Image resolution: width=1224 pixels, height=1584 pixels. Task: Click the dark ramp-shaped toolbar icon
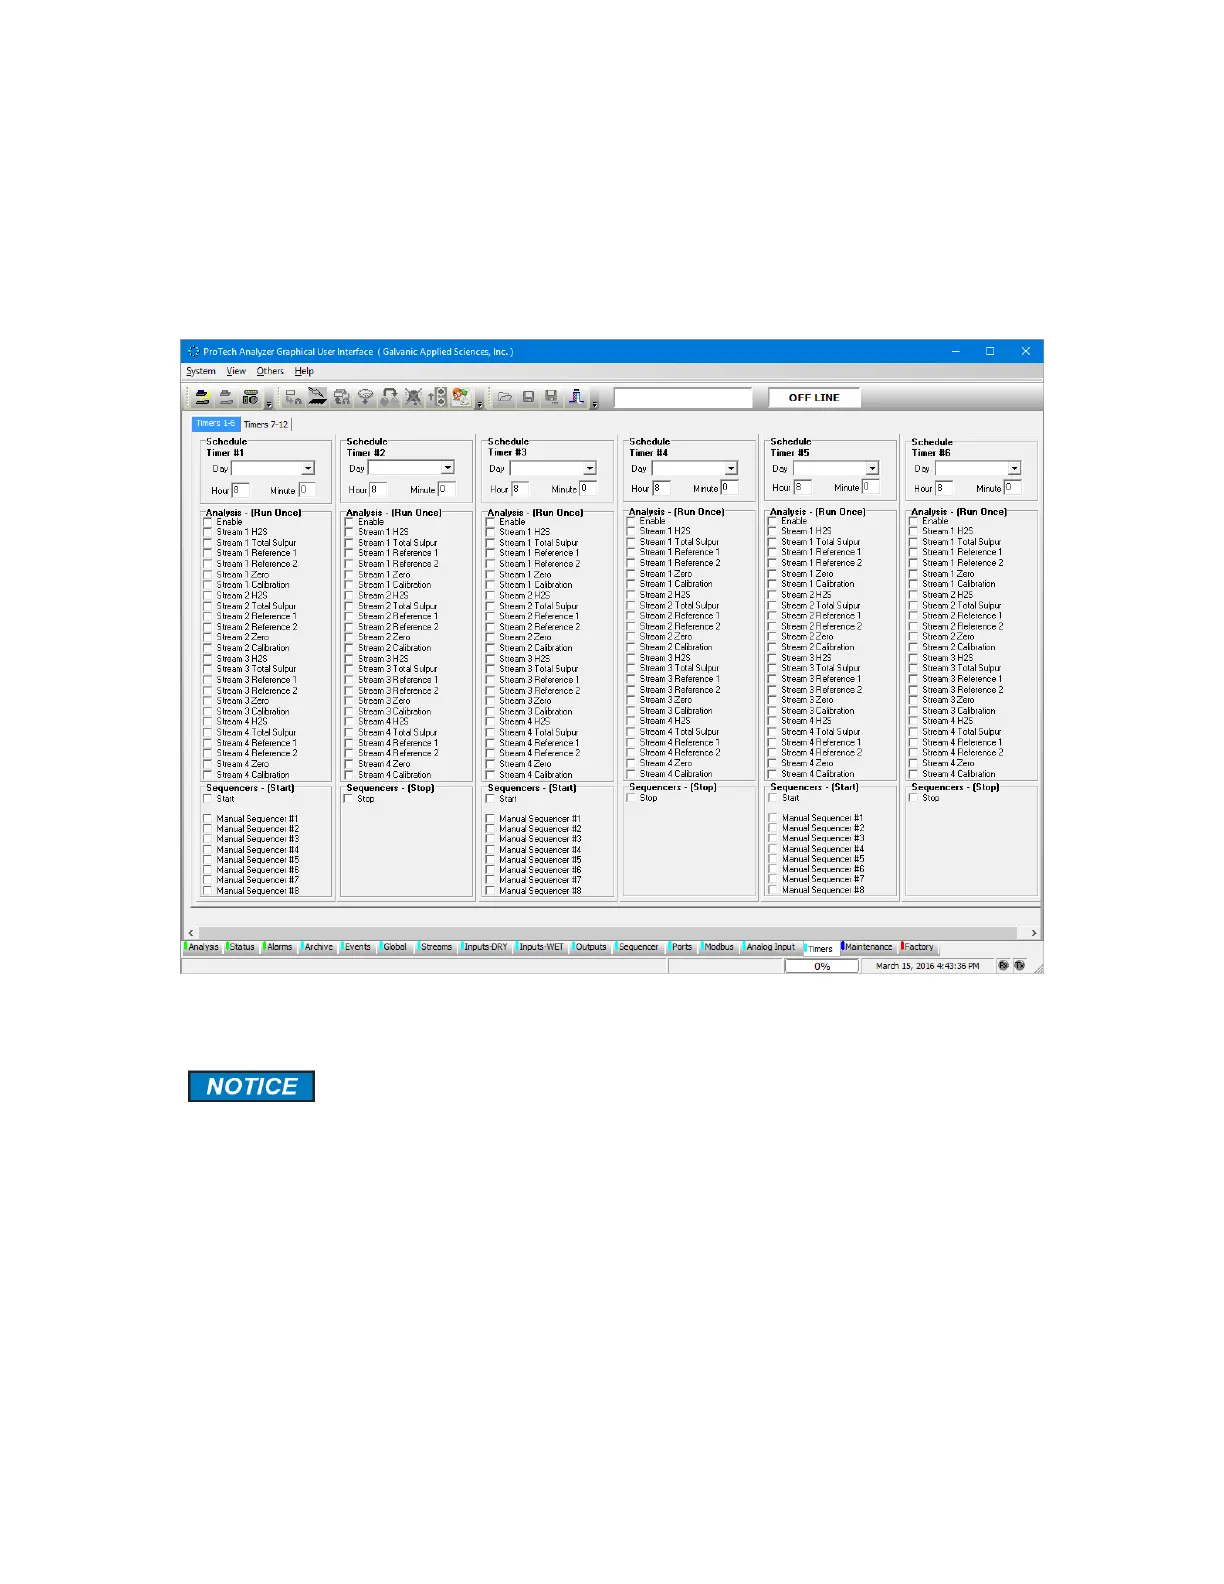(x=317, y=398)
